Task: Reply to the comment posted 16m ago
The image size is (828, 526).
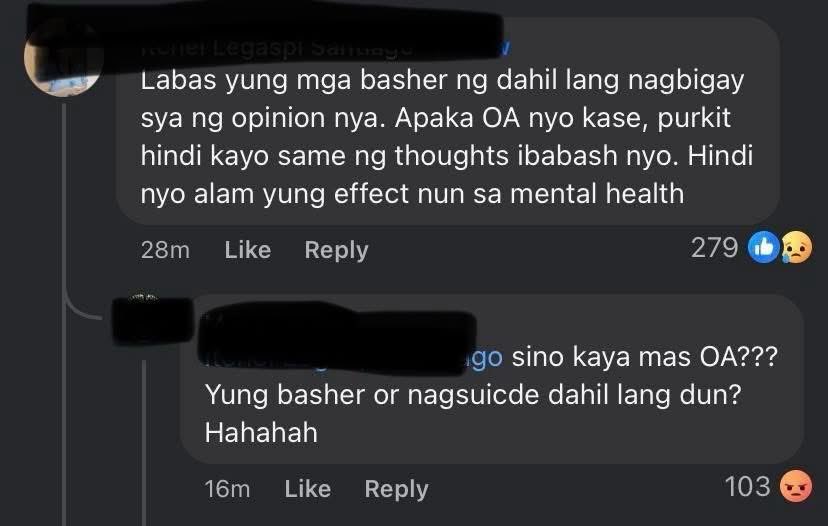Action: click(x=397, y=489)
